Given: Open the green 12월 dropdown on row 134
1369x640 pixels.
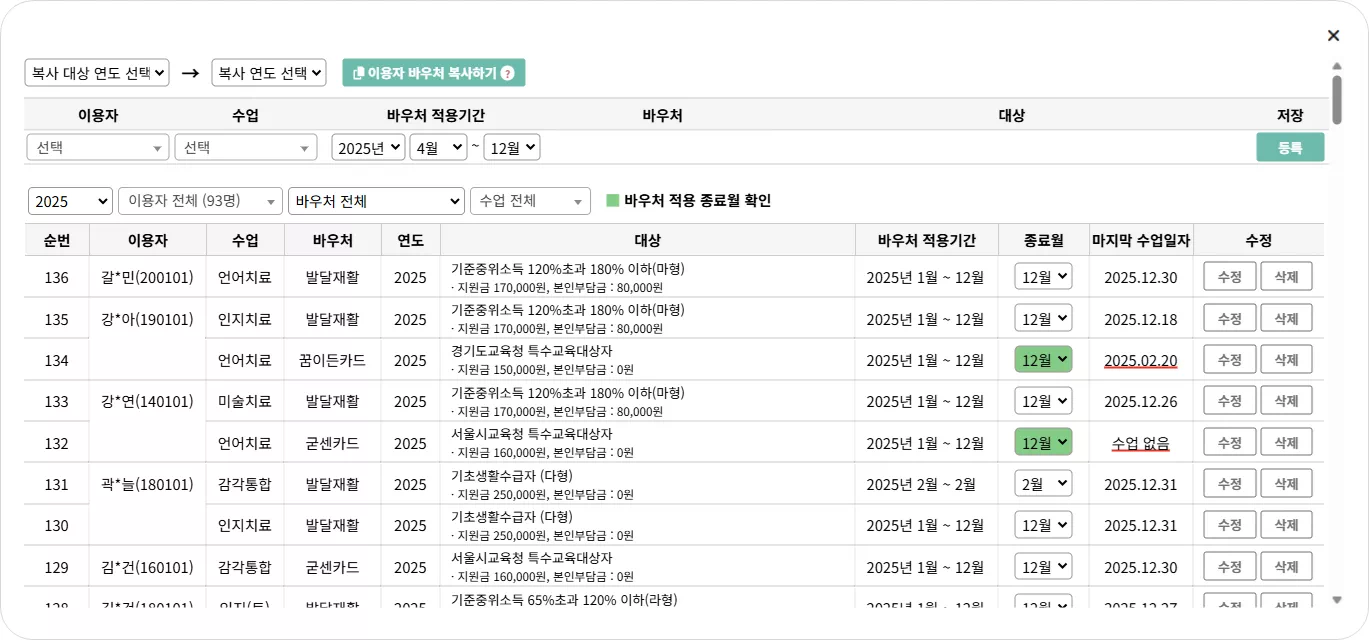Looking at the screenshot, I should point(1043,358).
